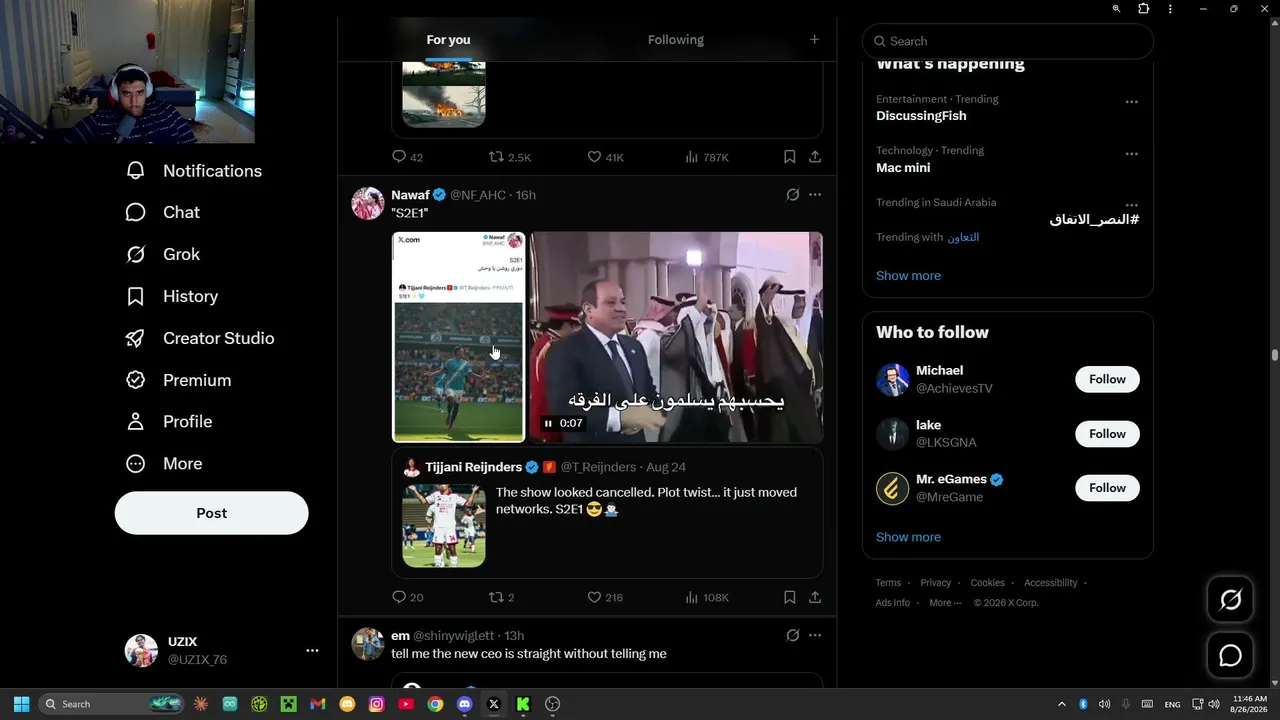The image size is (1280, 720).
Task: Expand the footer More menu
Action: (x=945, y=603)
